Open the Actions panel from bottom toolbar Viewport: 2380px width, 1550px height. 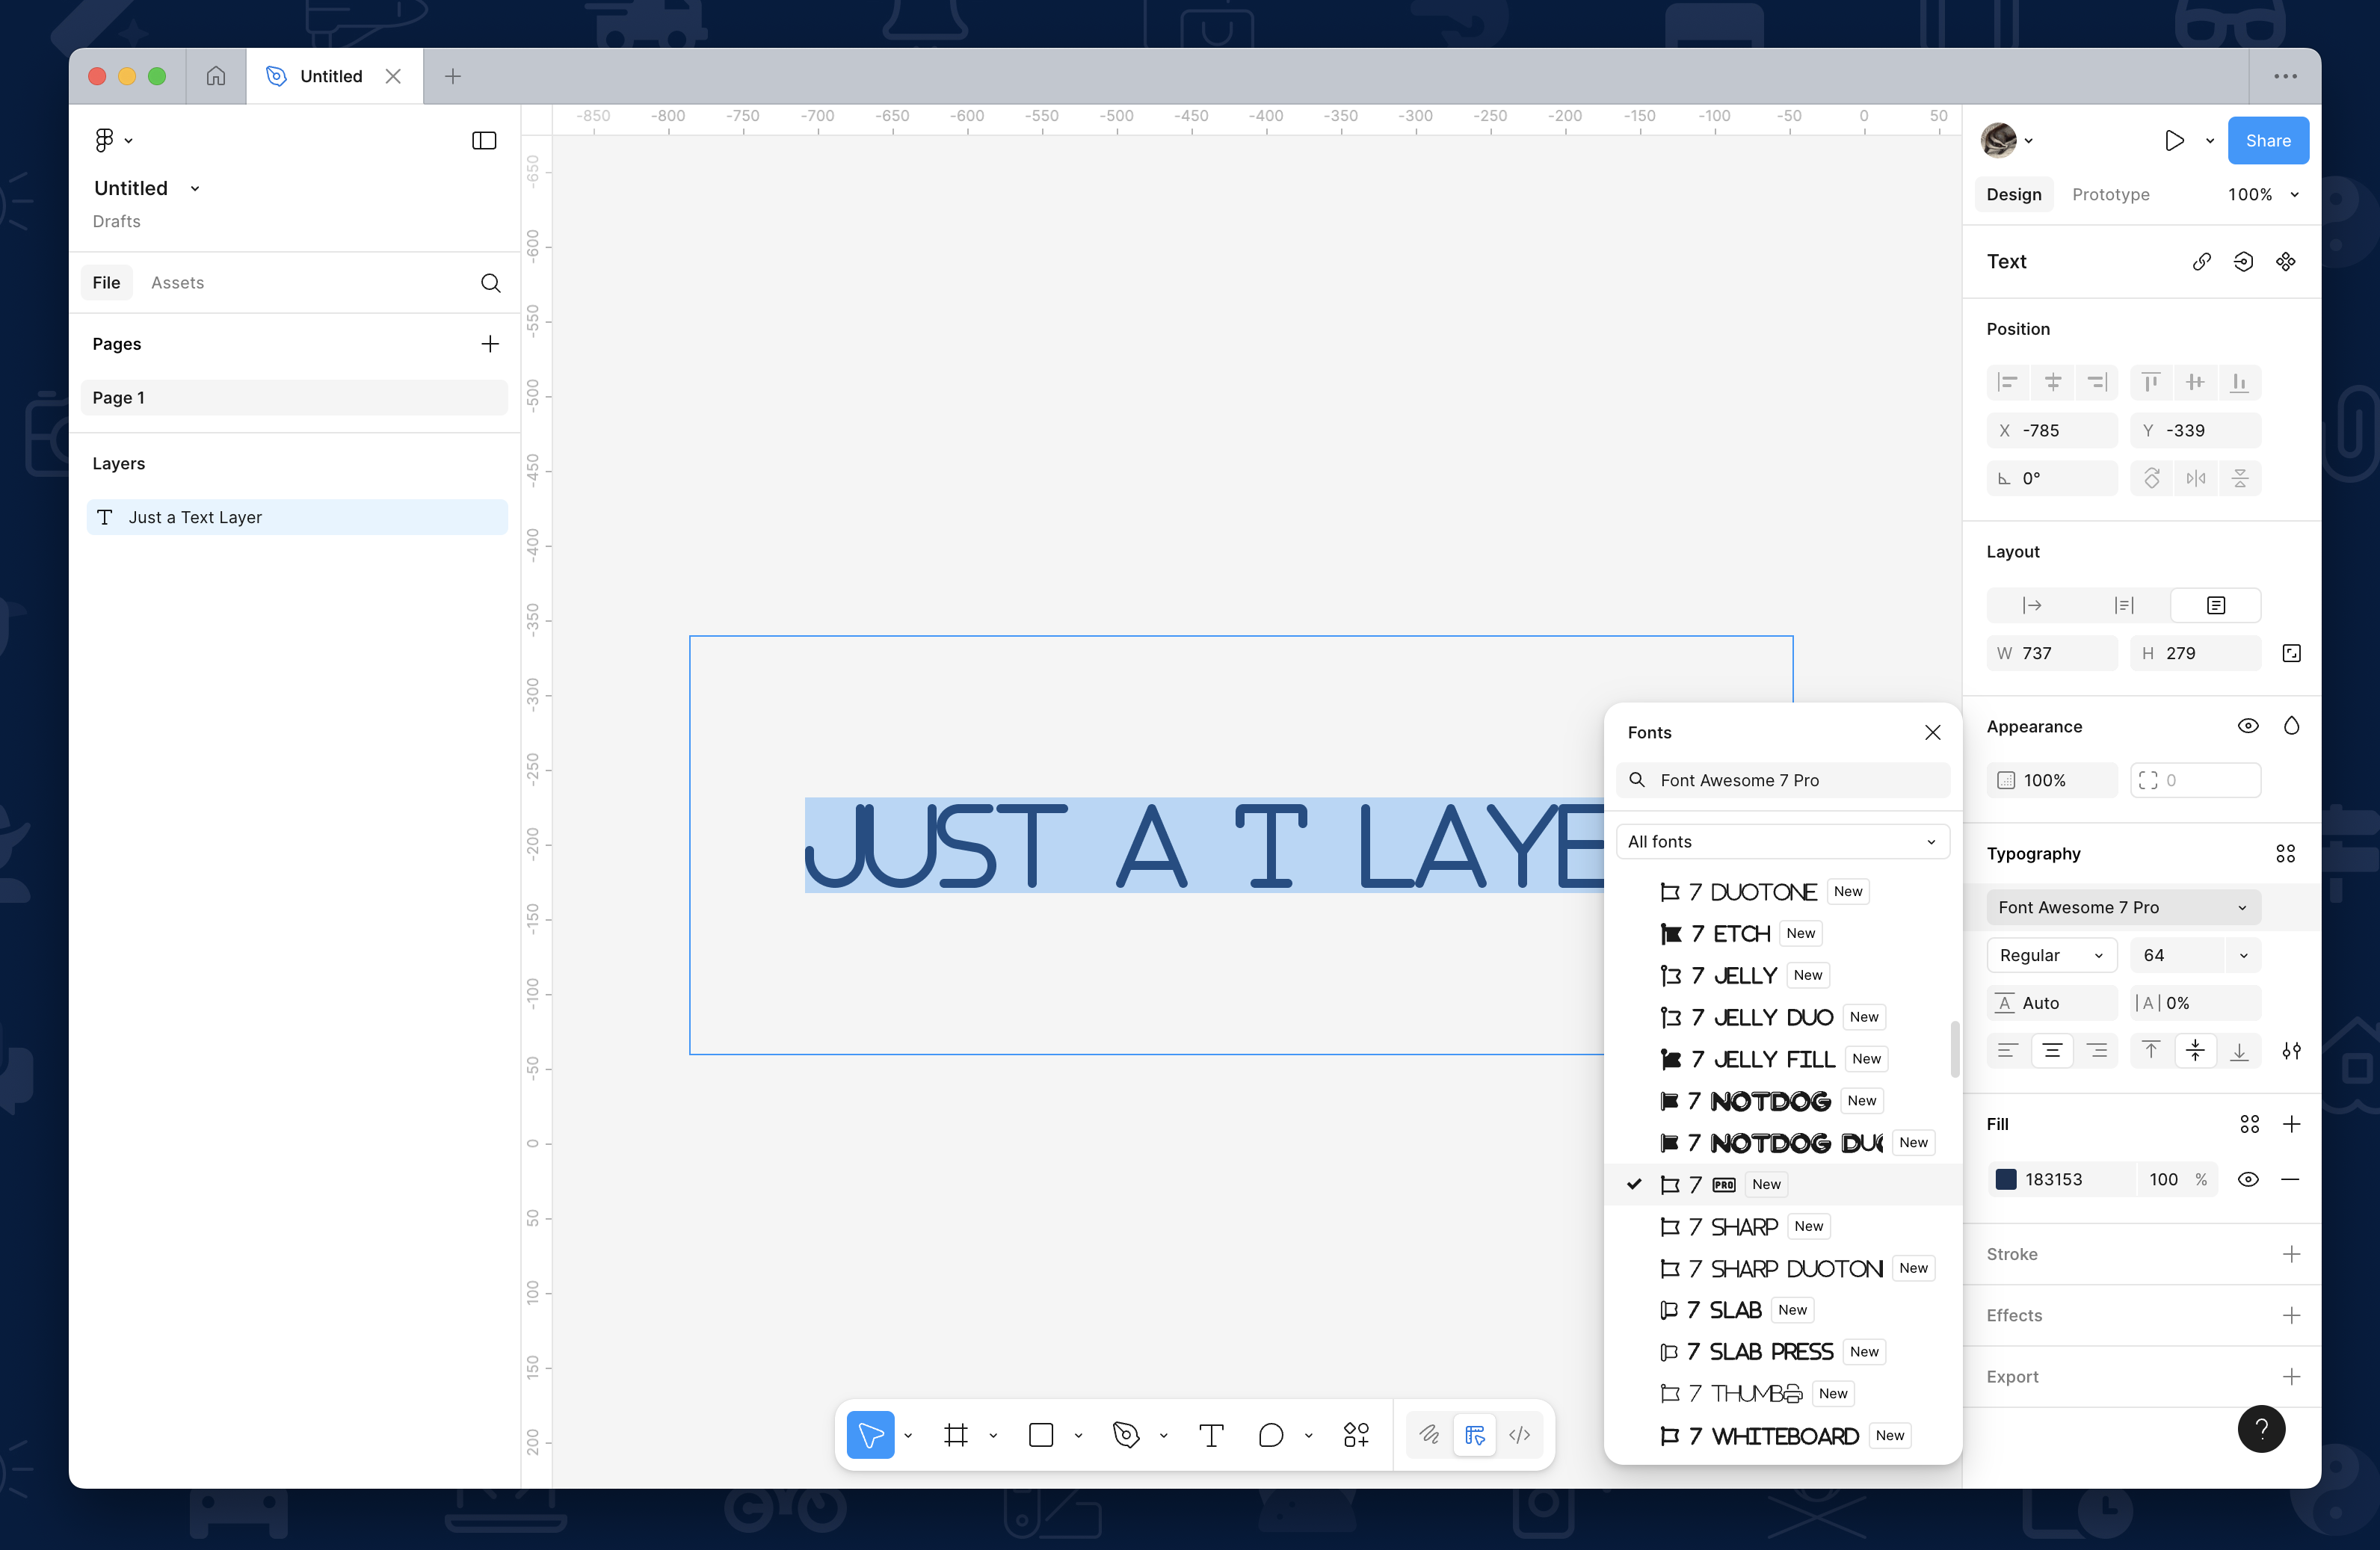click(1356, 1434)
